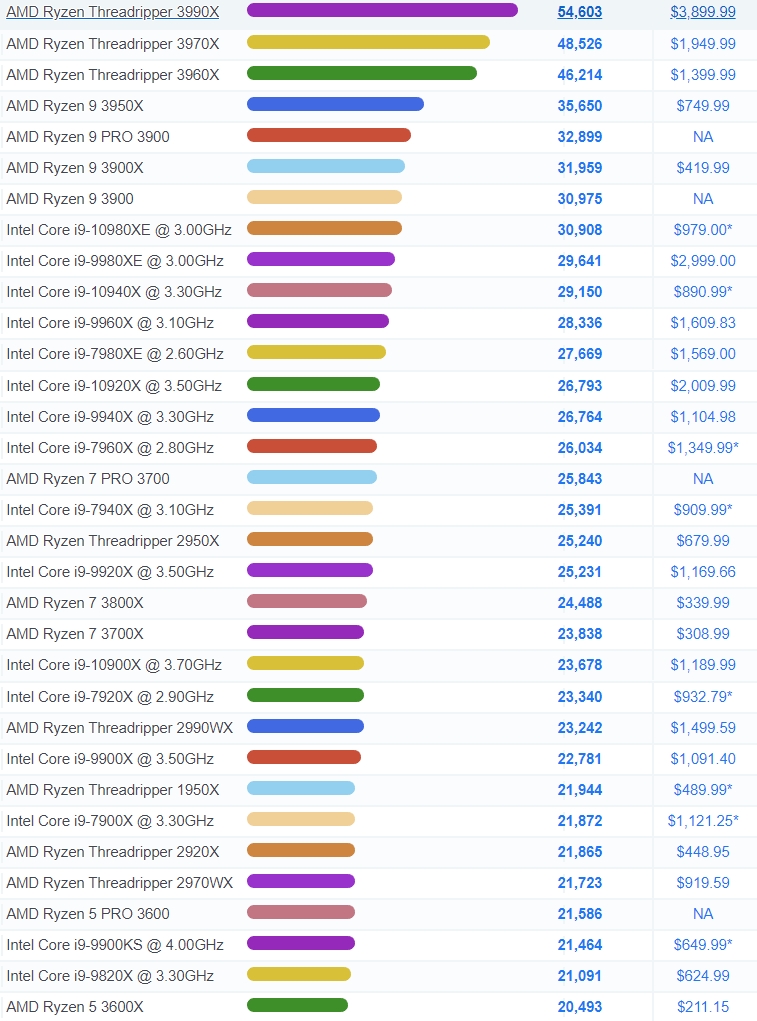Open the AMD Ryzen Threadripper 3990X link
Viewport: 757px width, 1021px height.
click(113, 12)
